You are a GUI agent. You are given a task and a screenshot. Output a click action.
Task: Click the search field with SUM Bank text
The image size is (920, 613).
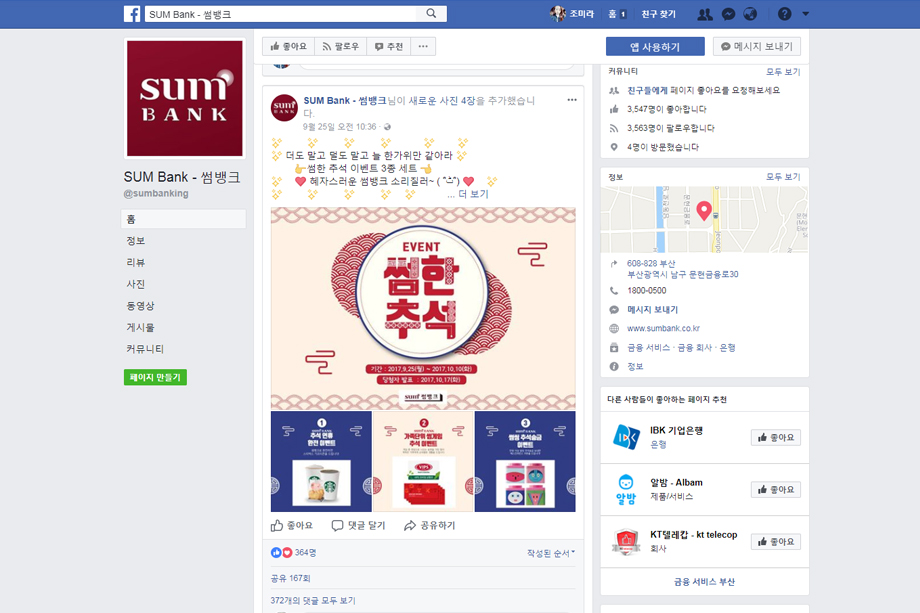(282, 14)
